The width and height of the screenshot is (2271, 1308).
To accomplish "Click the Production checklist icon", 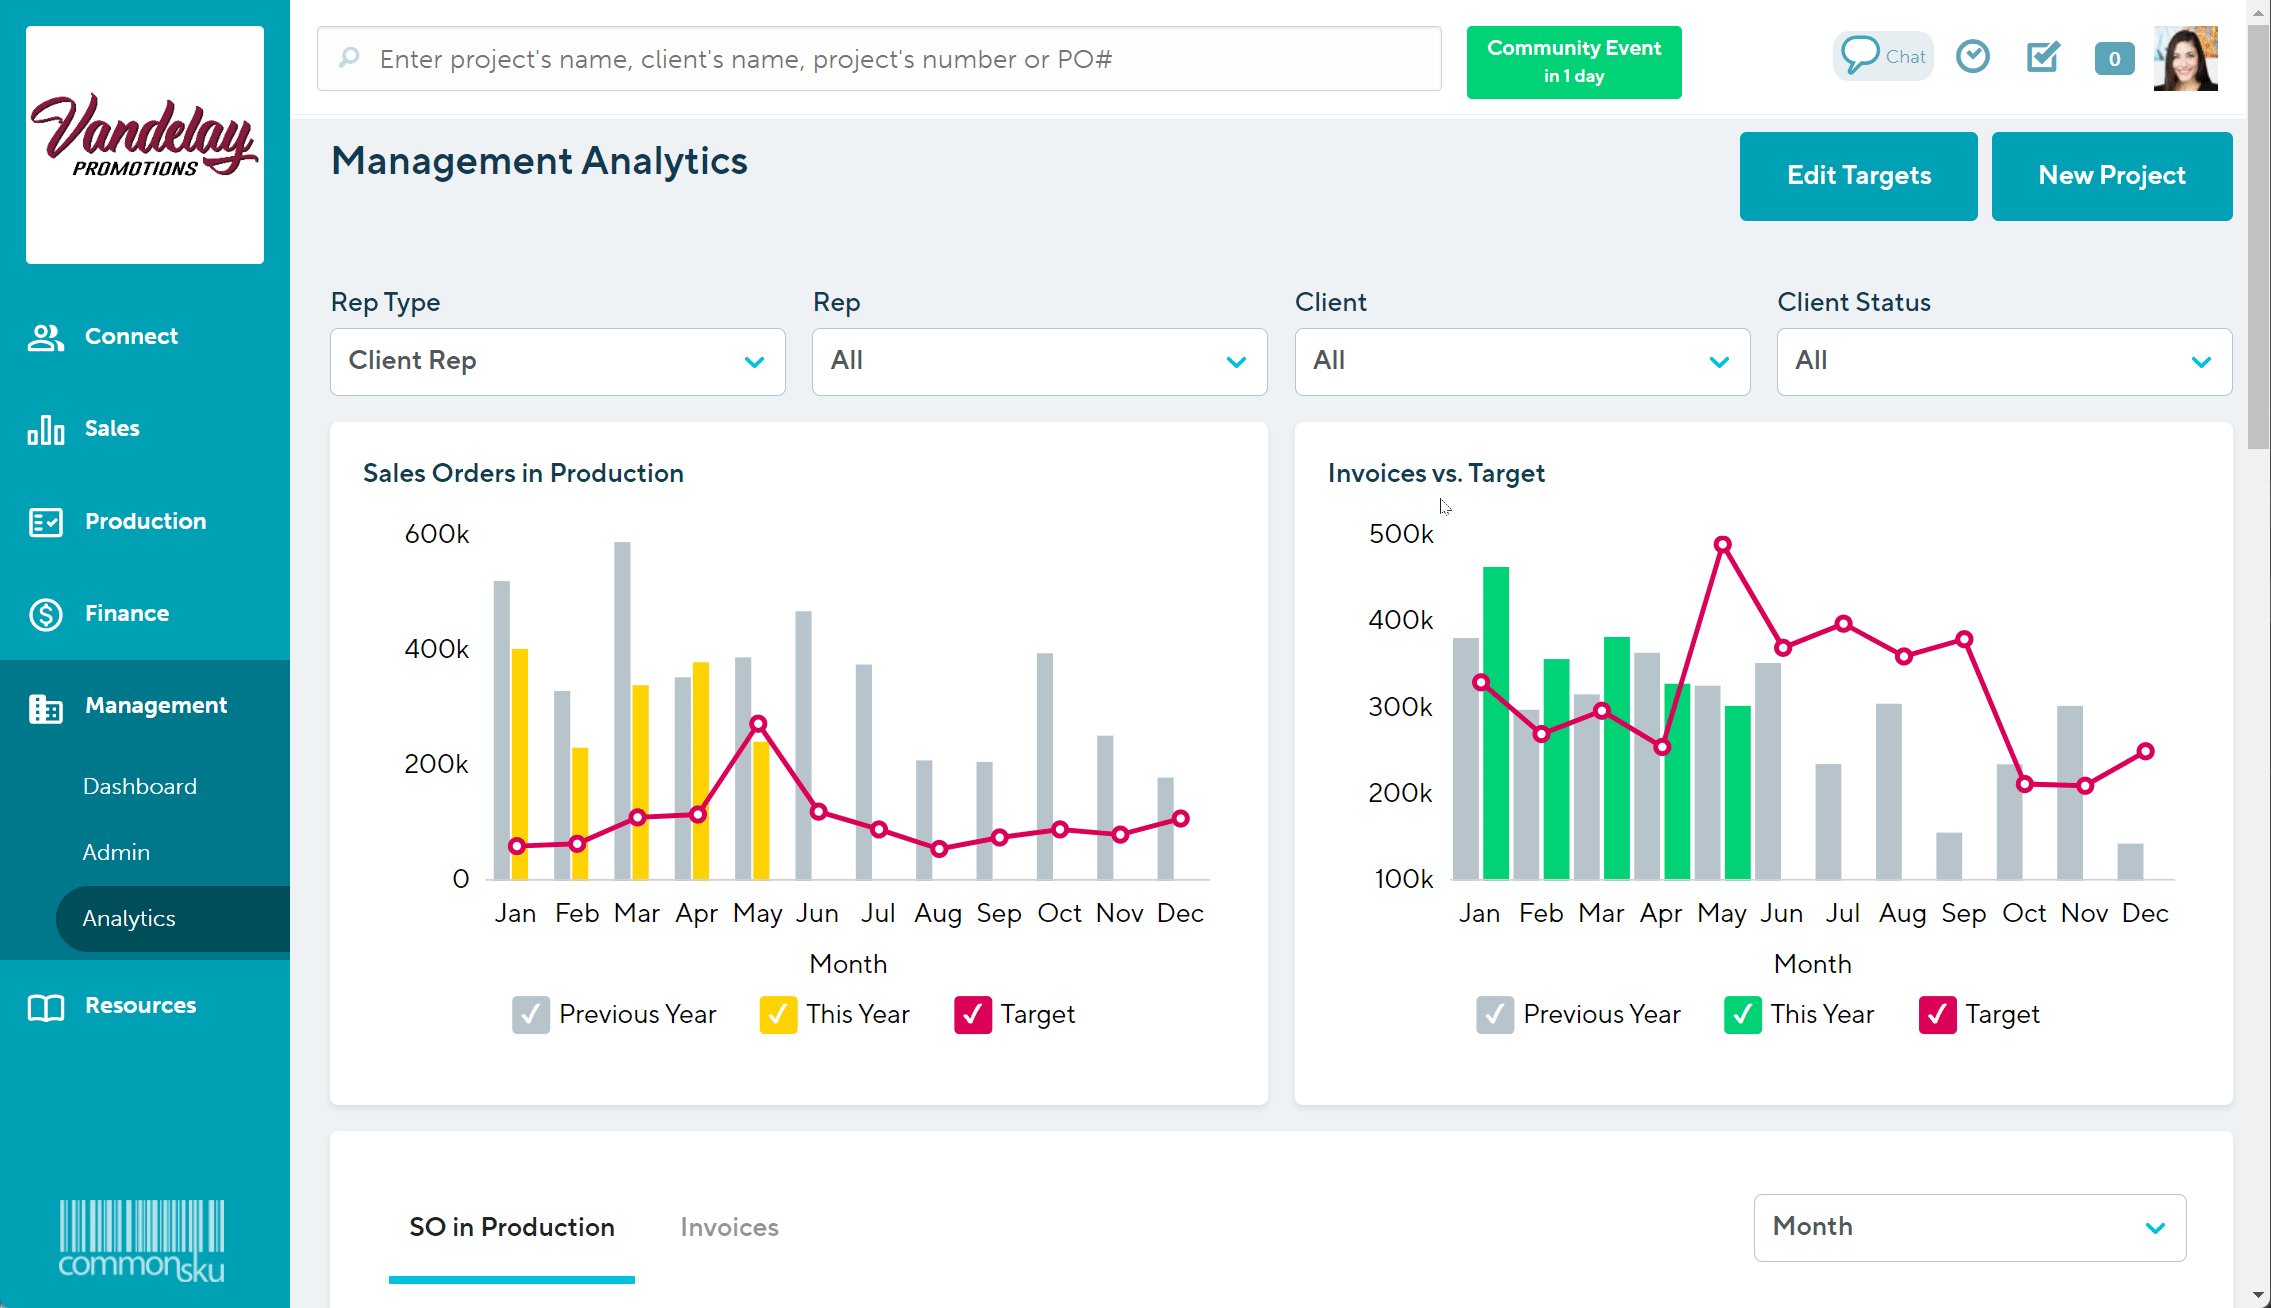I will [46, 522].
